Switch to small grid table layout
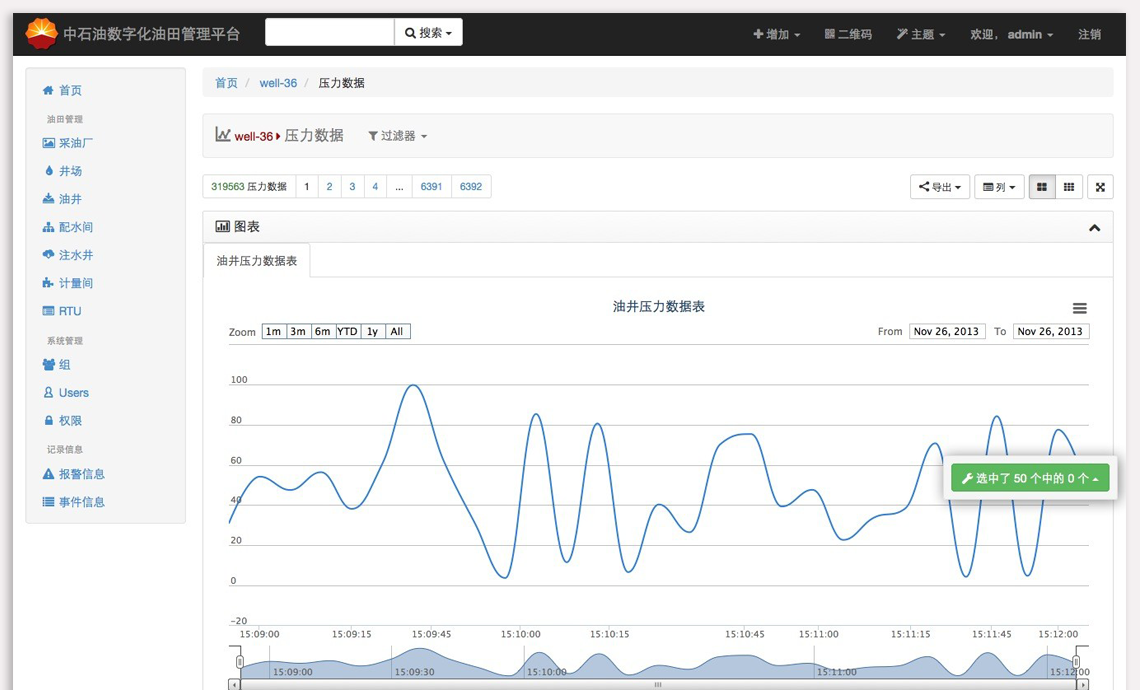1140x690 pixels. [x=1069, y=187]
